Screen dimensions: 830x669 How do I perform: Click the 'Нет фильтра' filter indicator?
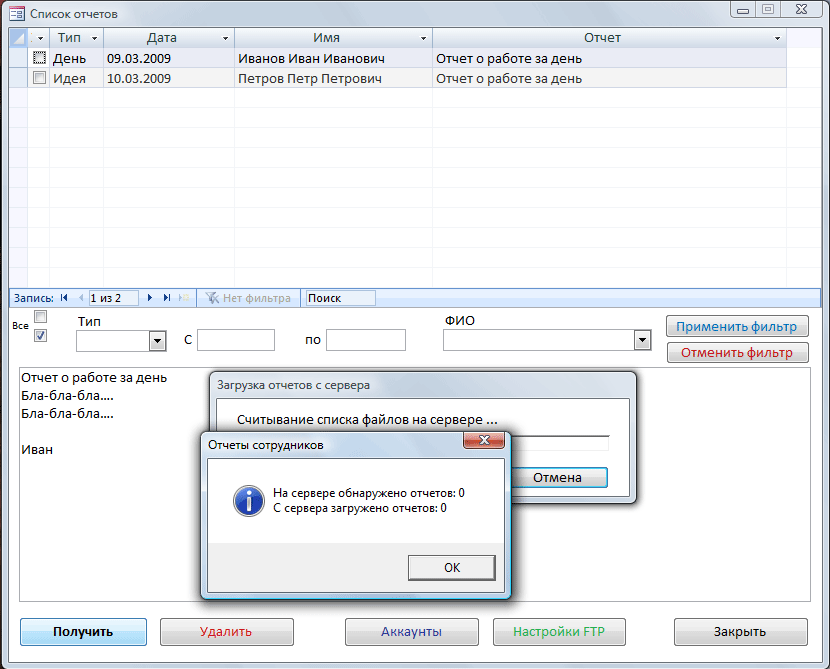click(x=249, y=298)
